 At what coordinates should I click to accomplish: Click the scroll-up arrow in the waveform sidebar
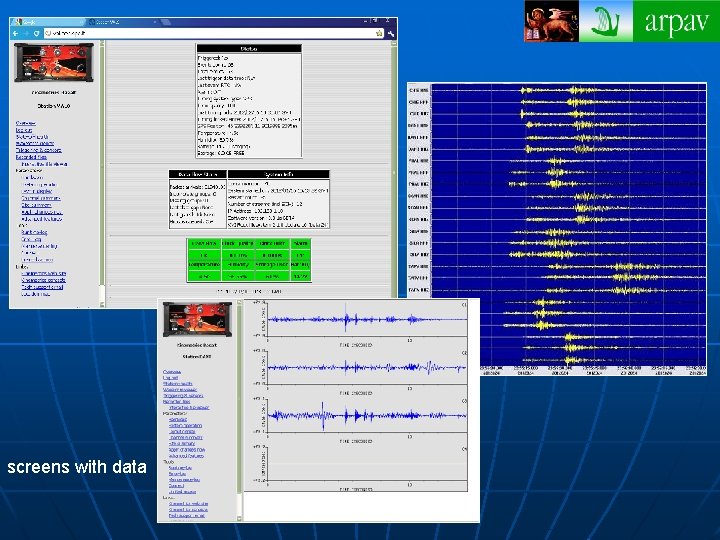point(239,303)
